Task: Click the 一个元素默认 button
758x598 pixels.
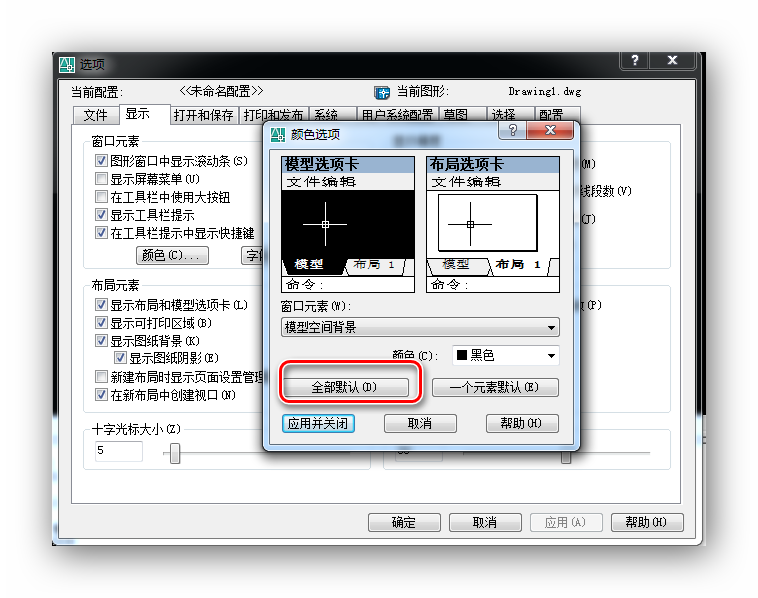Action: click(495, 387)
